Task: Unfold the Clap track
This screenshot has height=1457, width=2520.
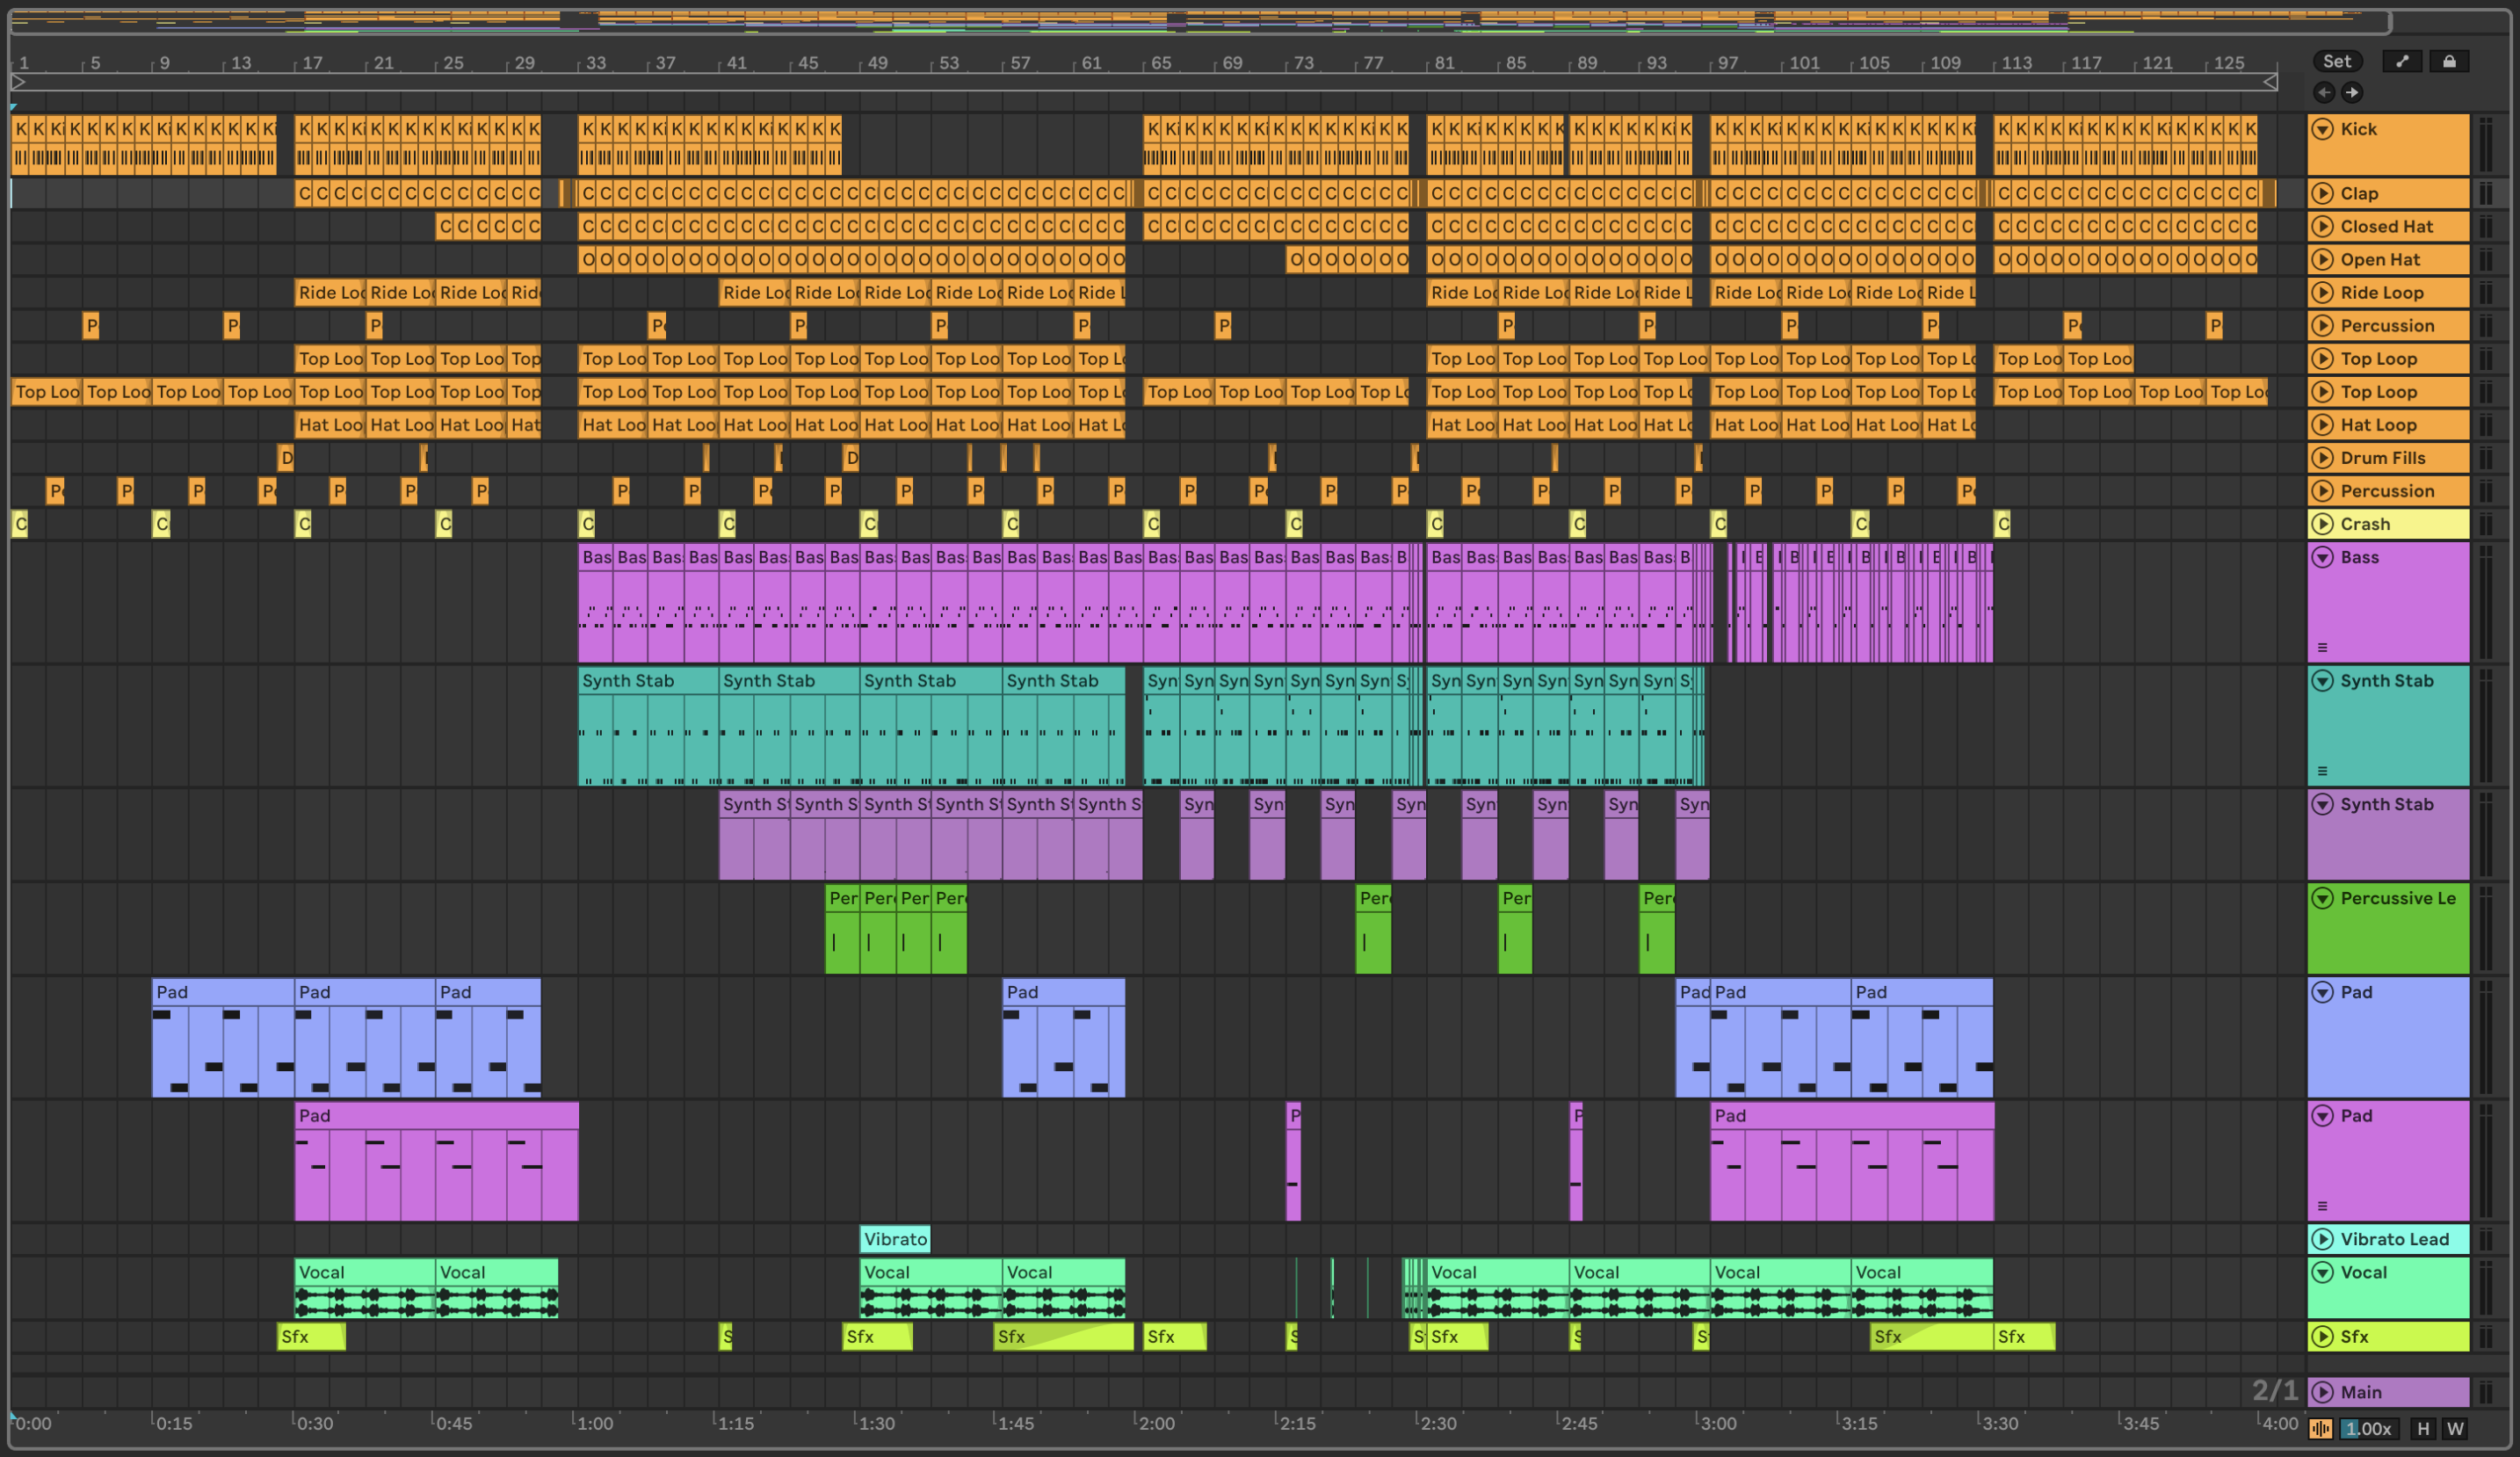Action: coord(2323,193)
